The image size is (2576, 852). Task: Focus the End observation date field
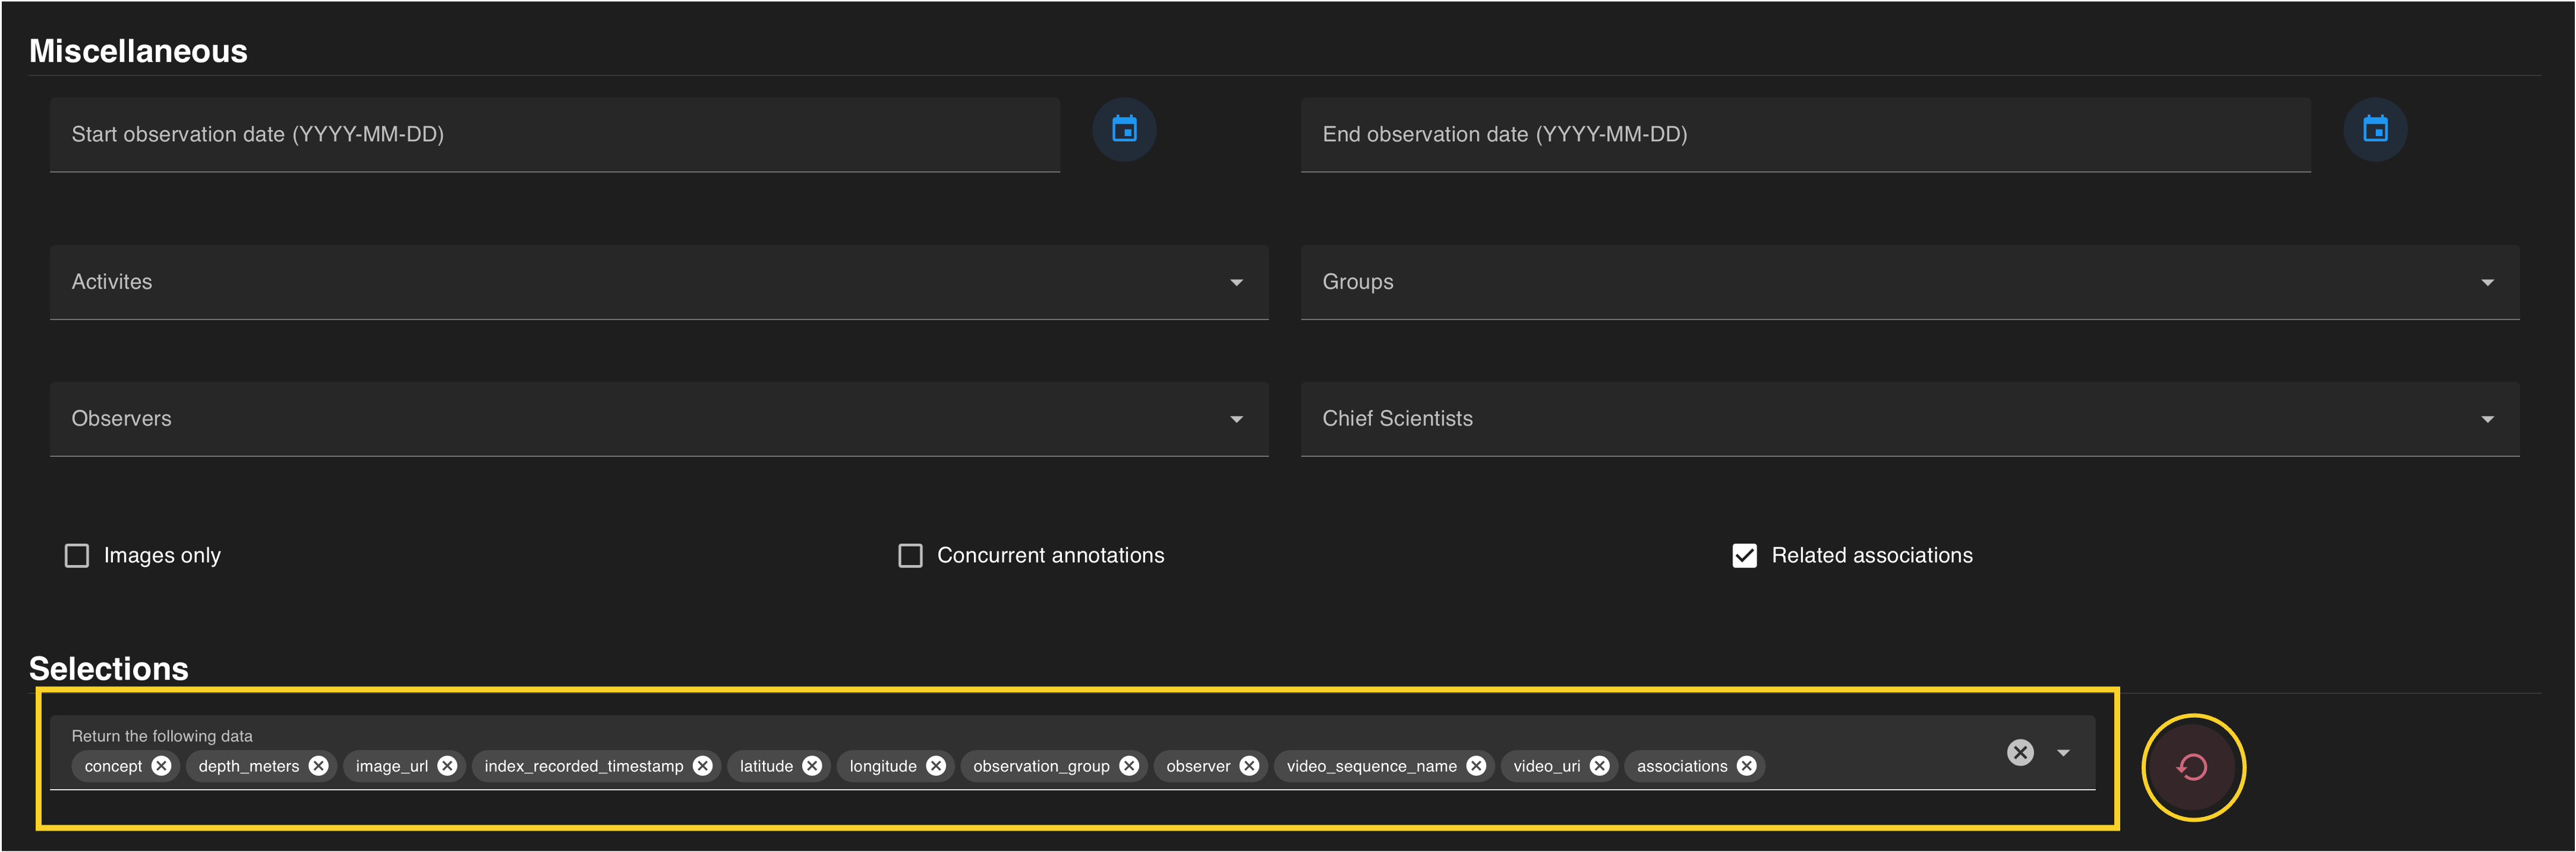1805,134
